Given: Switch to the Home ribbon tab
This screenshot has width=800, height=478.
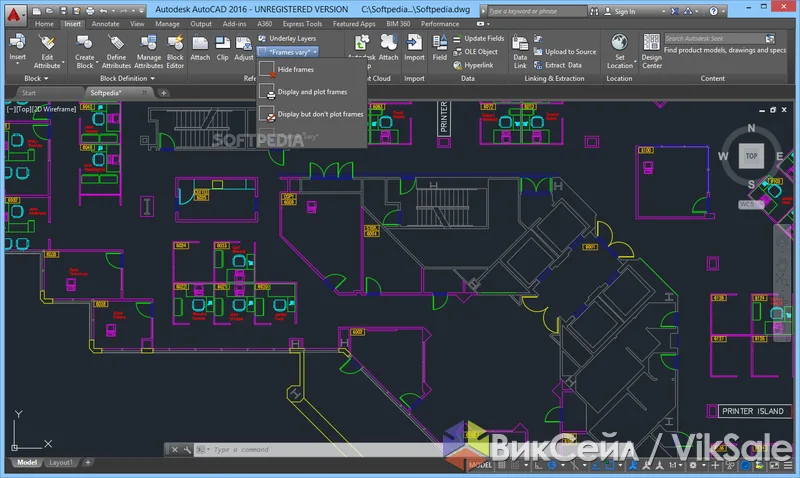Looking at the screenshot, I should (x=44, y=24).
